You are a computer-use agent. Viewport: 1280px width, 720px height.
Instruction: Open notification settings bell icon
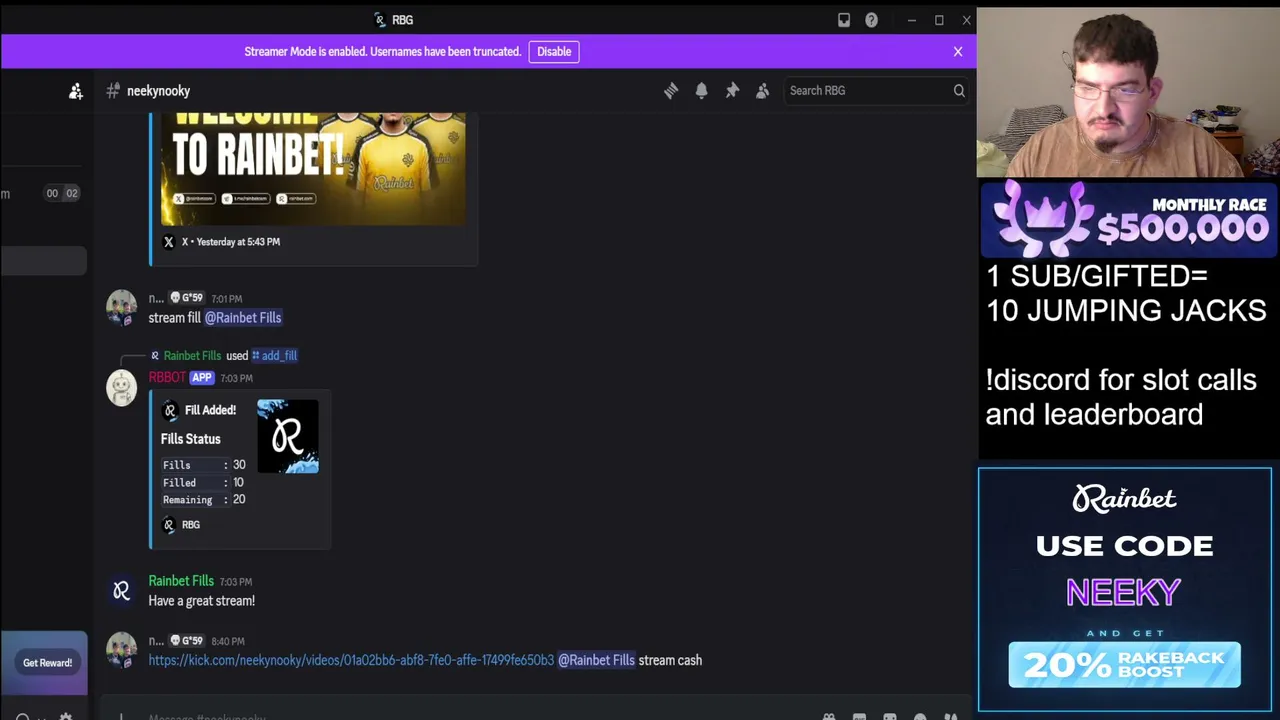point(701,91)
